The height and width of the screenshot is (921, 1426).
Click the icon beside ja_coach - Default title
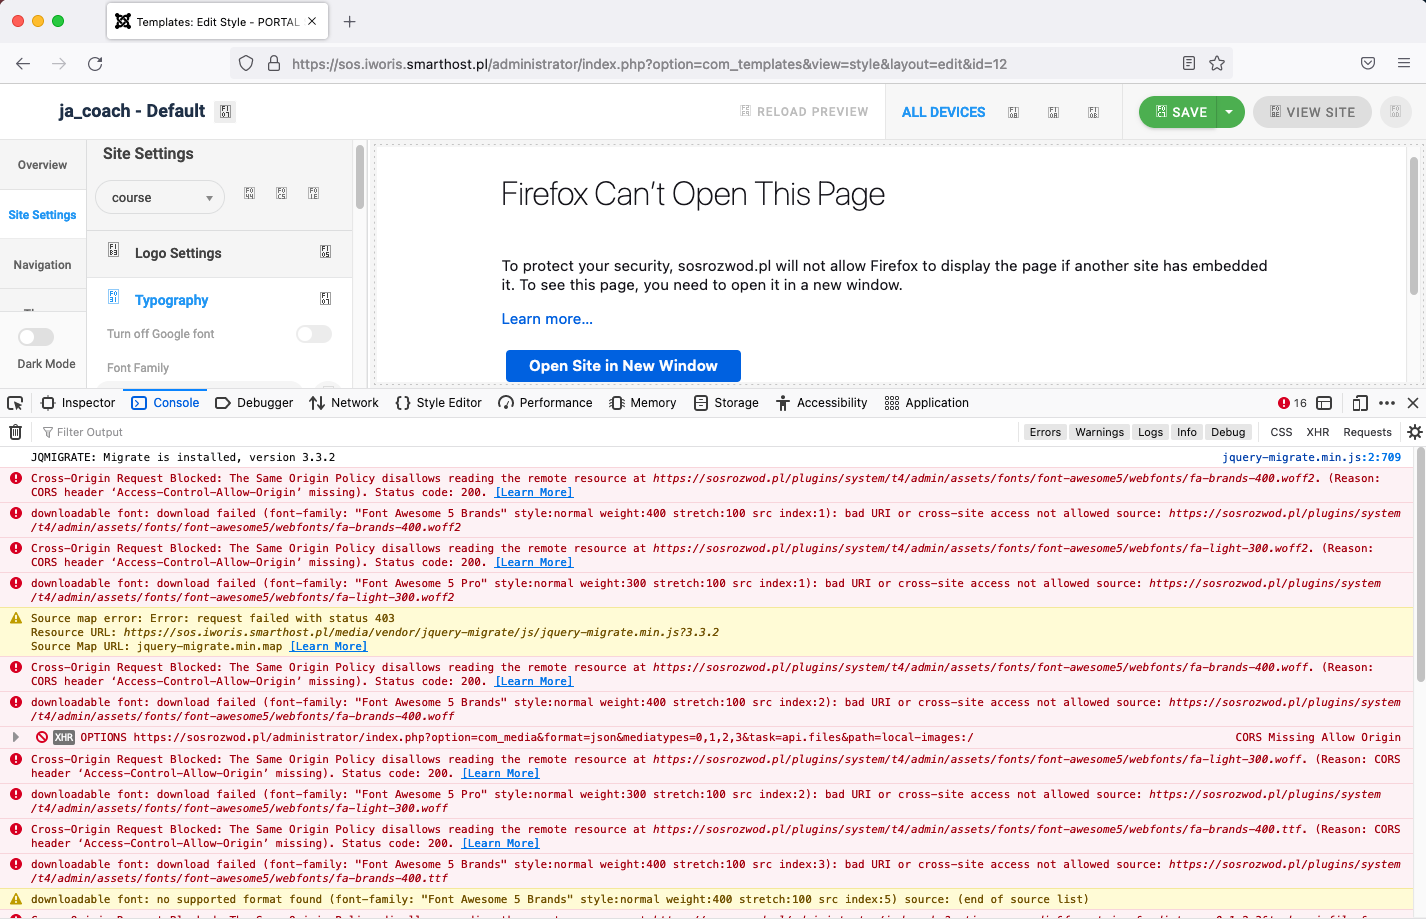tap(226, 112)
